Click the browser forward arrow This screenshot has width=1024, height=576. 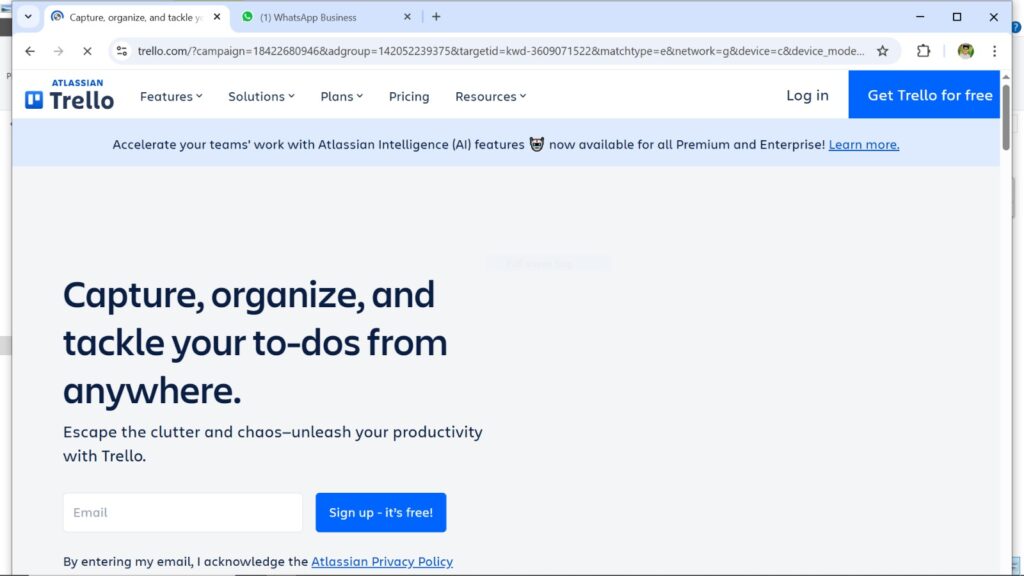pyautogui.click(x=59, y=51)
